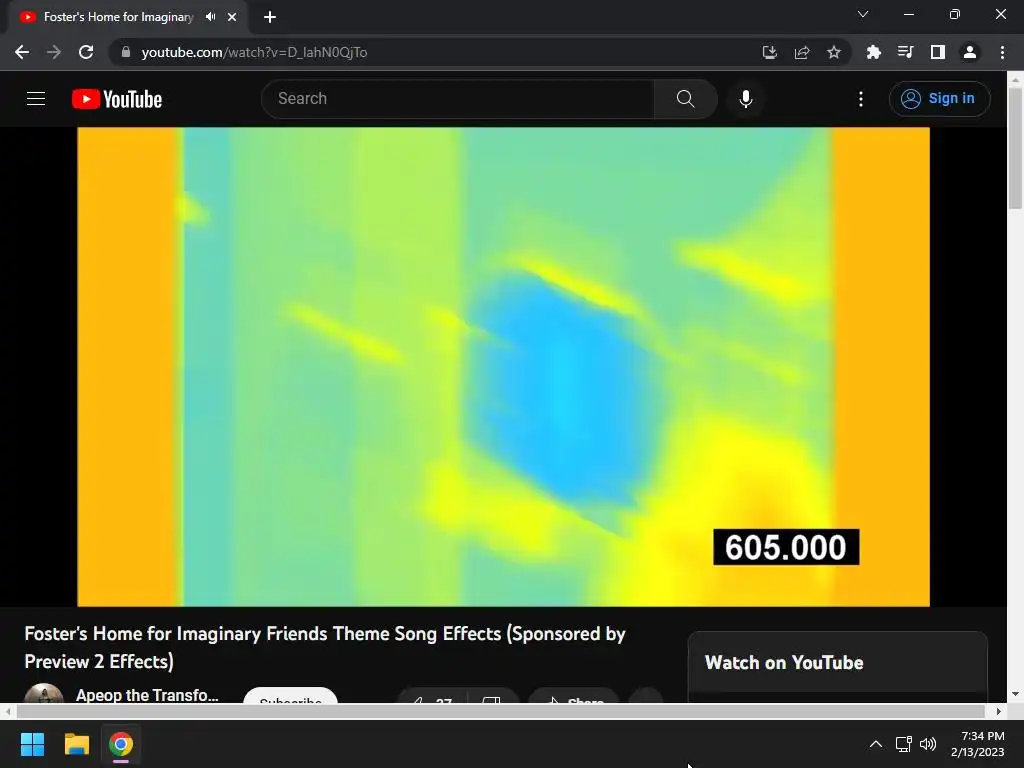Click the vertical scrollbar thumb

tap(1015, 148)
